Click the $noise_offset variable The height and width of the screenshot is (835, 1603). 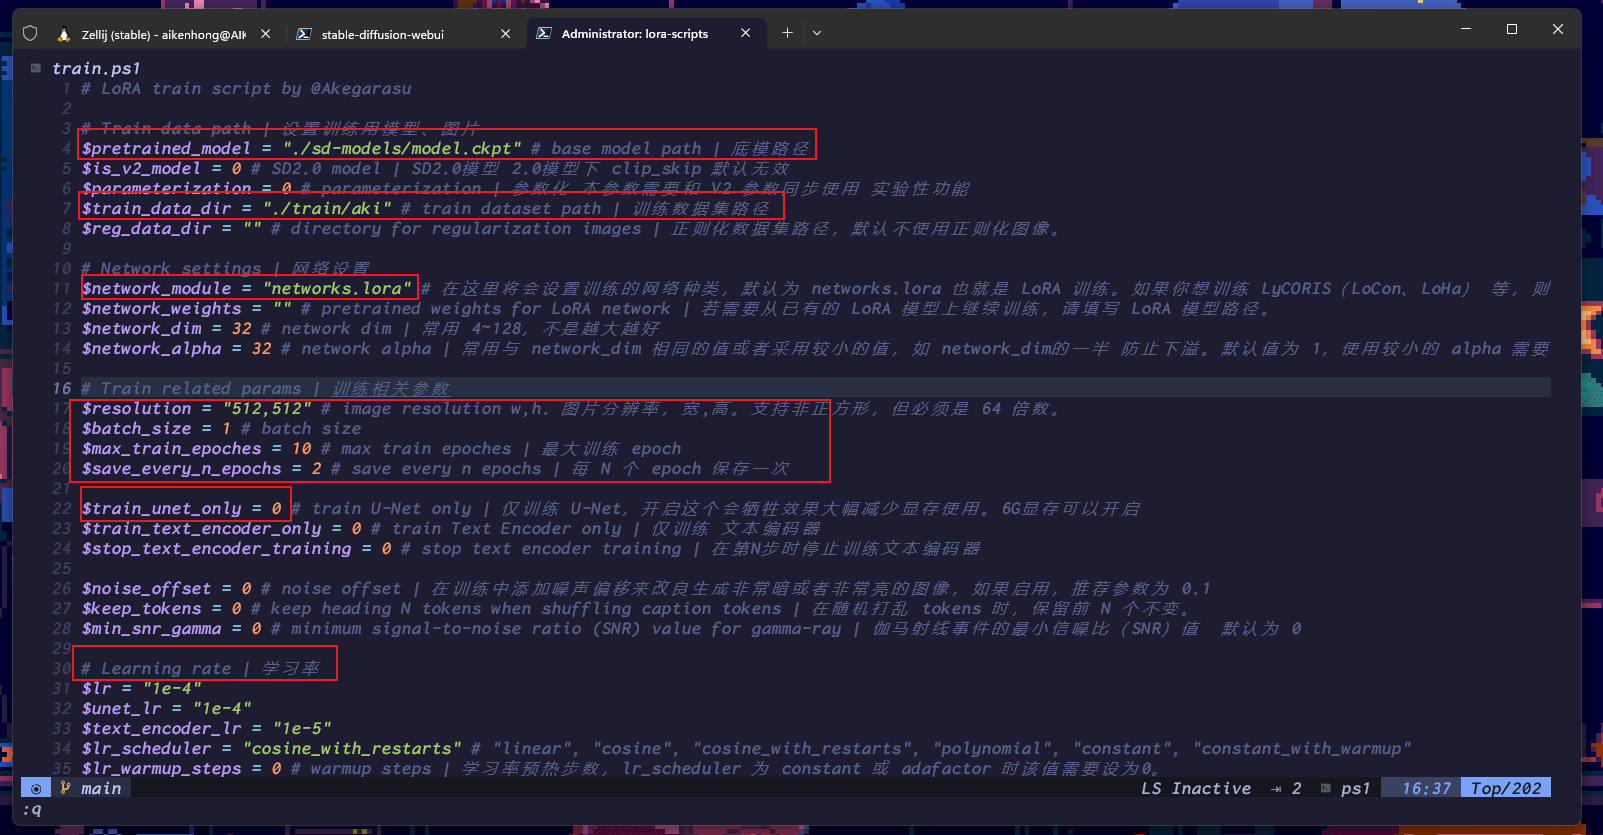click(146, 588)
